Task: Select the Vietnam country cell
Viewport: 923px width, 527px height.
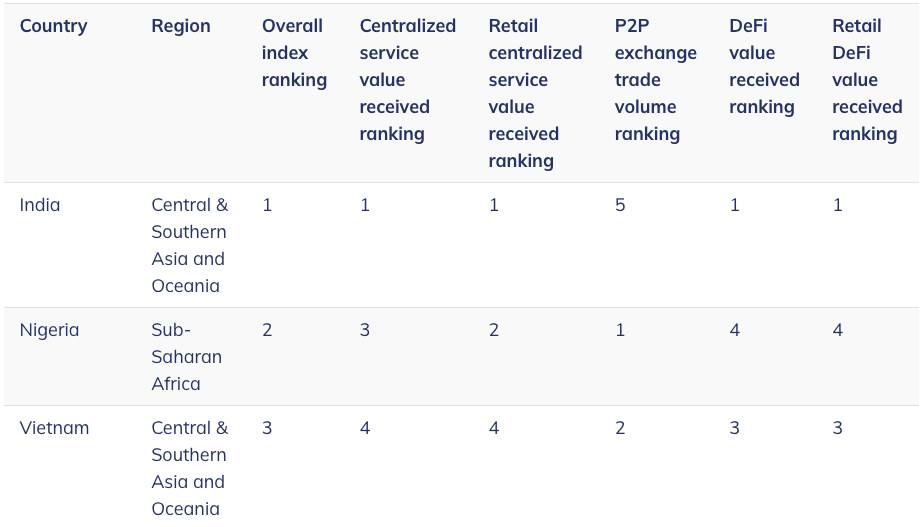Action: pos(54,427)
